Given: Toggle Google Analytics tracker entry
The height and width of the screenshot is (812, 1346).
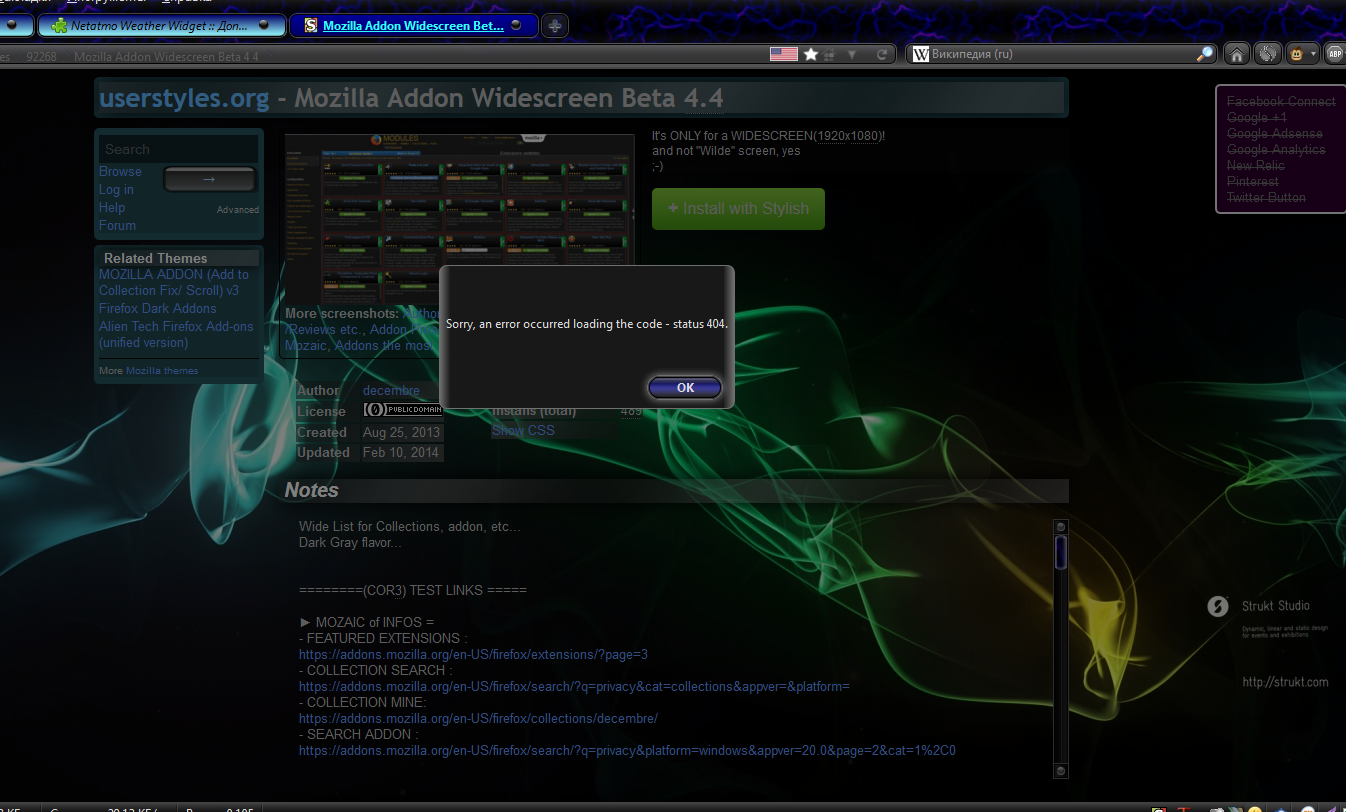Looking at the screenshot, I should [x=1276, y=149].
